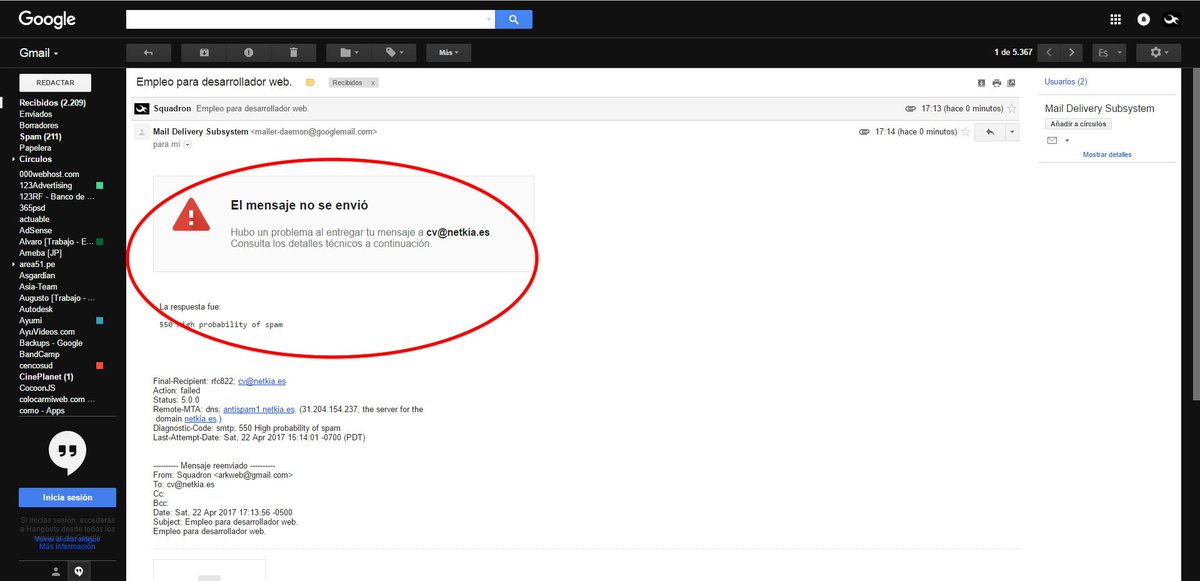Viewport: 1200px width, 581px height.
Task: Click Ayumi blue label color
Action: coord(99,320)
